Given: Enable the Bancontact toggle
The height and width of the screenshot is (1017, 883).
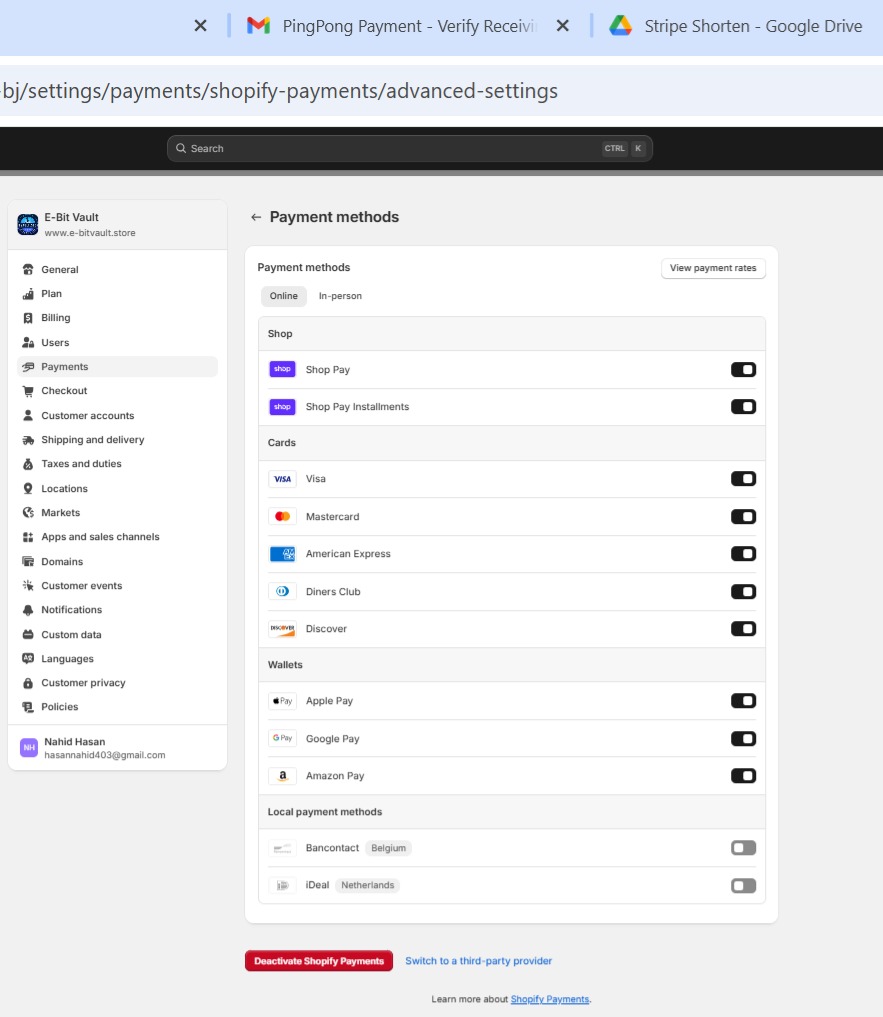Looking at the screenshot, I should 744,848.
